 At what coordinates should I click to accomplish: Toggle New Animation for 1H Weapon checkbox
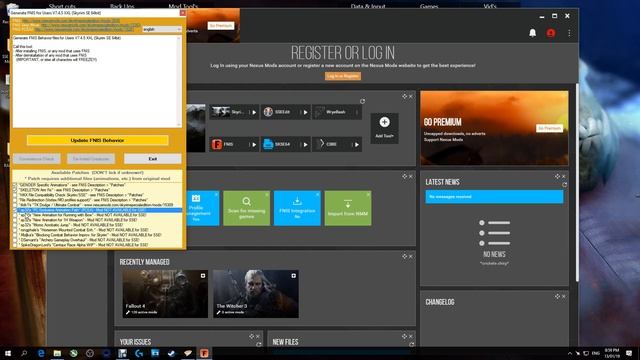15,220
